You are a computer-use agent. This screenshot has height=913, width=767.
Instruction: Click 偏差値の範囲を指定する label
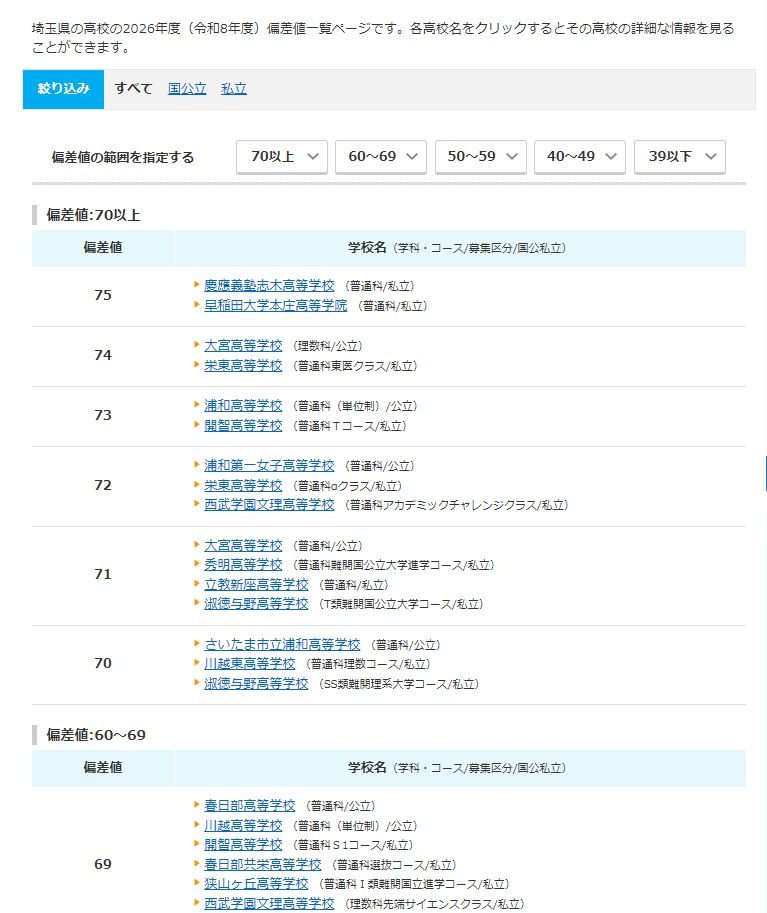click(x=122, y=157)
